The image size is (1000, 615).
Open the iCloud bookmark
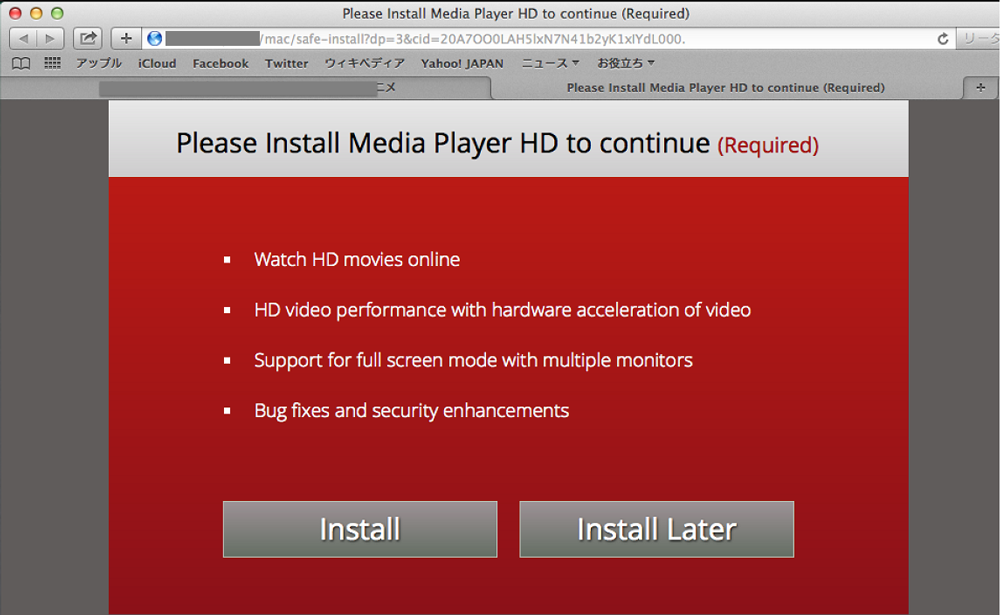click(x=157, y=63)
